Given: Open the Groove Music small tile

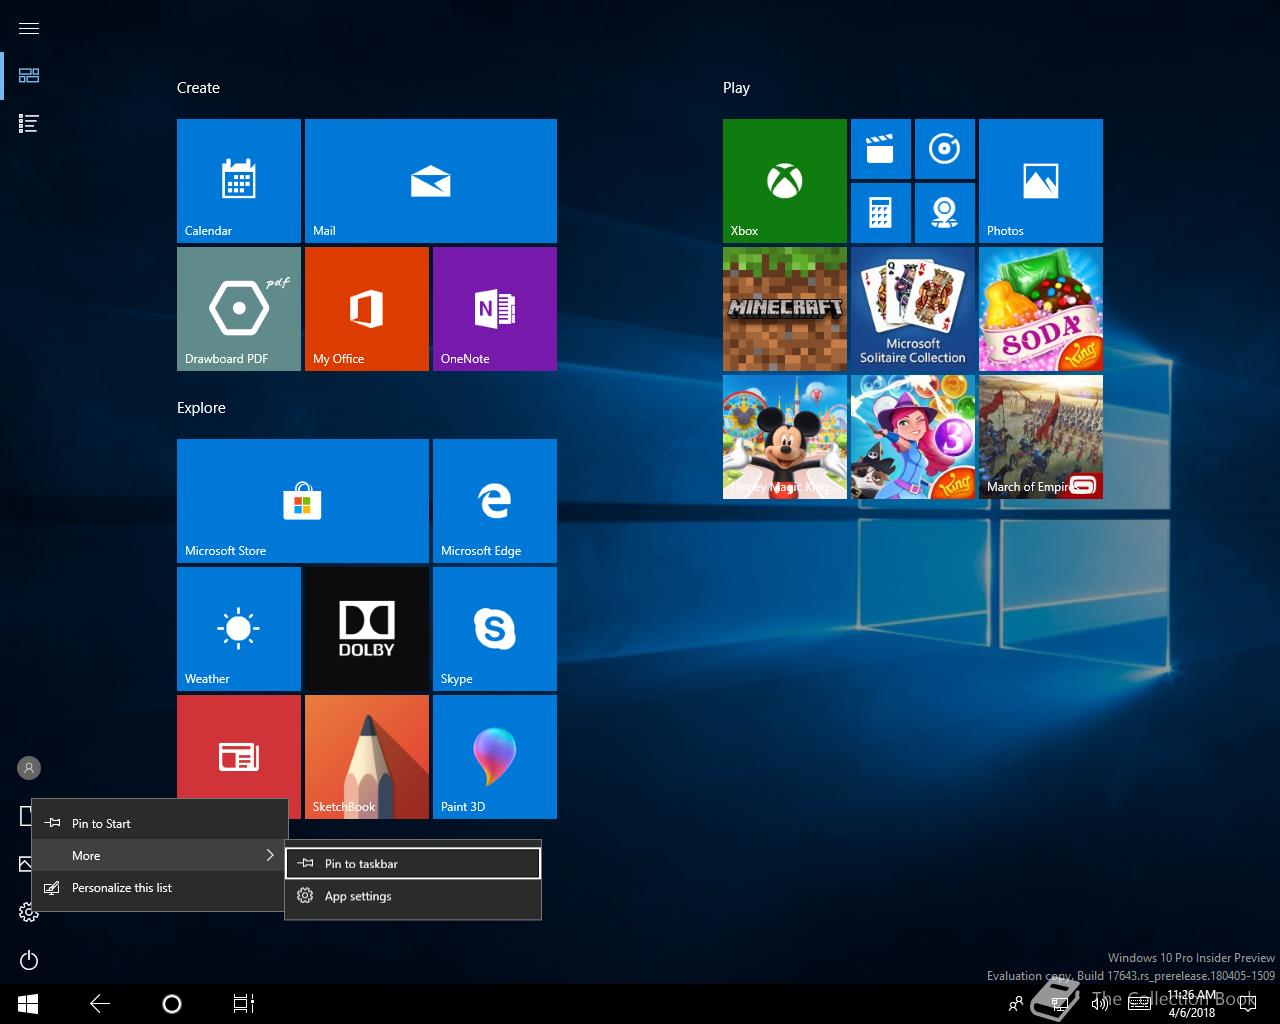Looking at the screenshot, I should pos(945,149).
